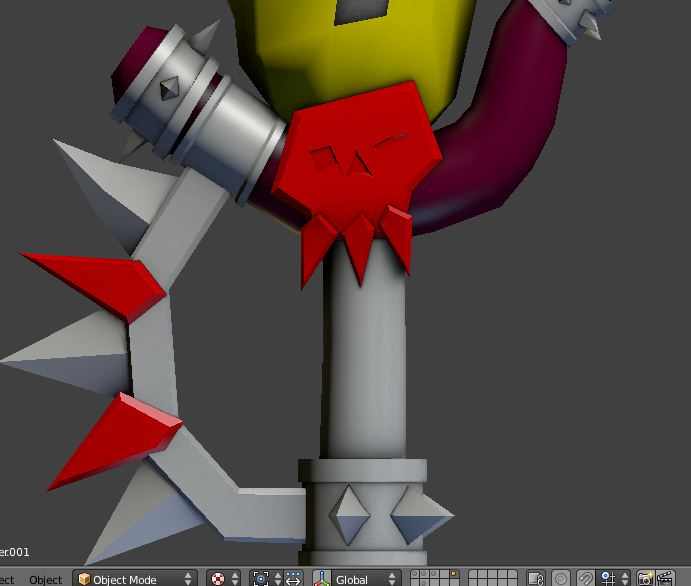The image size is (691, 586).
Task: Toggle the snap magnet button
Action: 585,579
